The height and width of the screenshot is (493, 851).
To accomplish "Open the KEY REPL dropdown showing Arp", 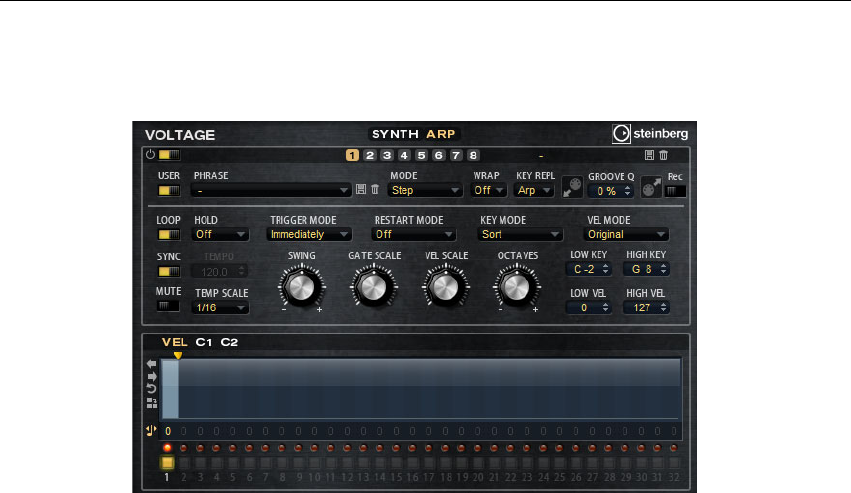I will [x=534, y=190].
